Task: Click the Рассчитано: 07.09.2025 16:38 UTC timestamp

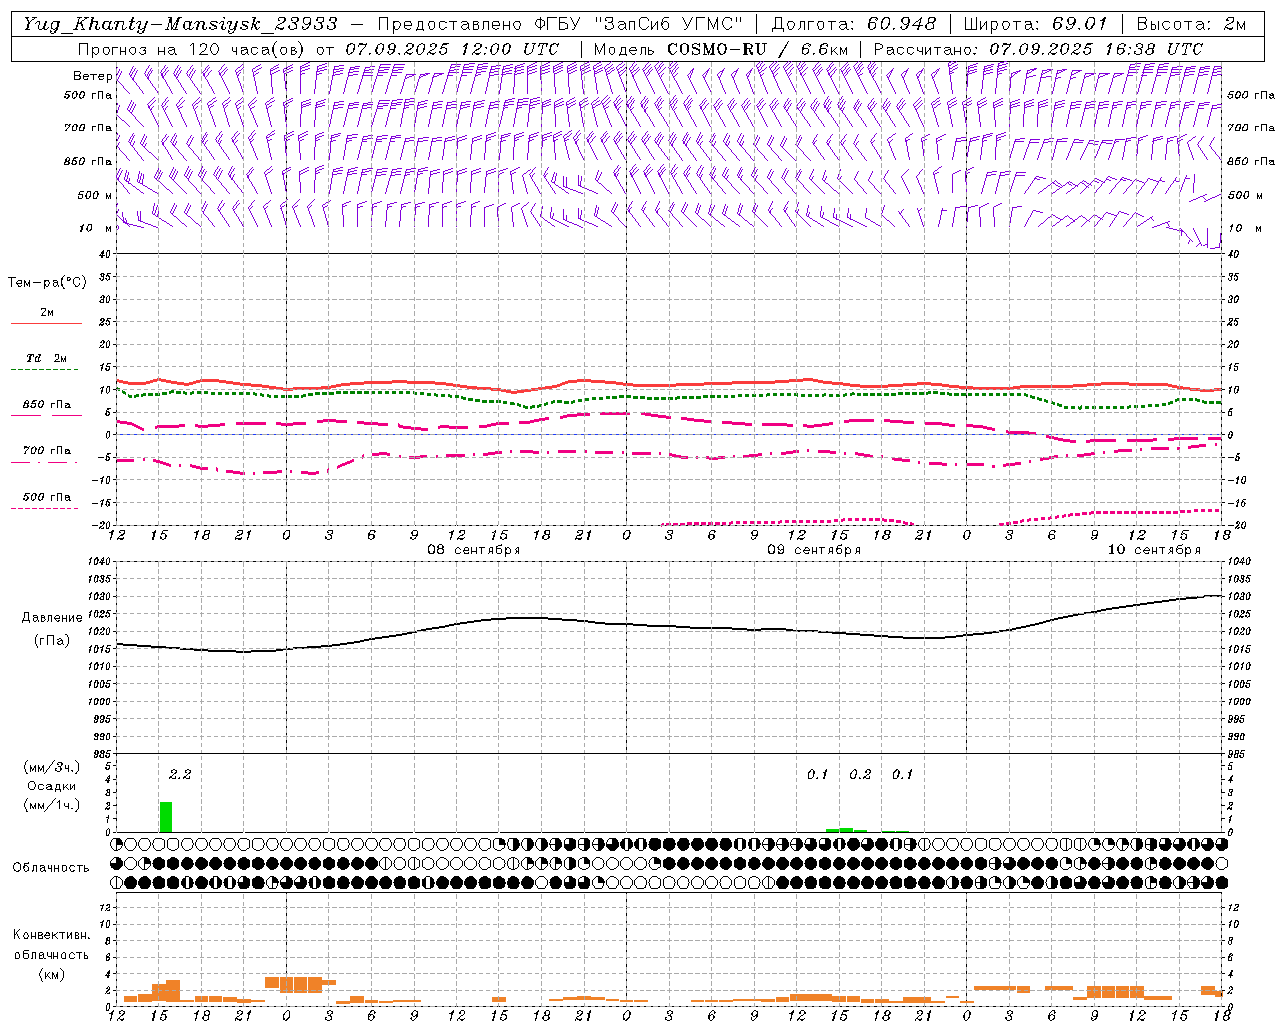Action: coord(1038,49)
